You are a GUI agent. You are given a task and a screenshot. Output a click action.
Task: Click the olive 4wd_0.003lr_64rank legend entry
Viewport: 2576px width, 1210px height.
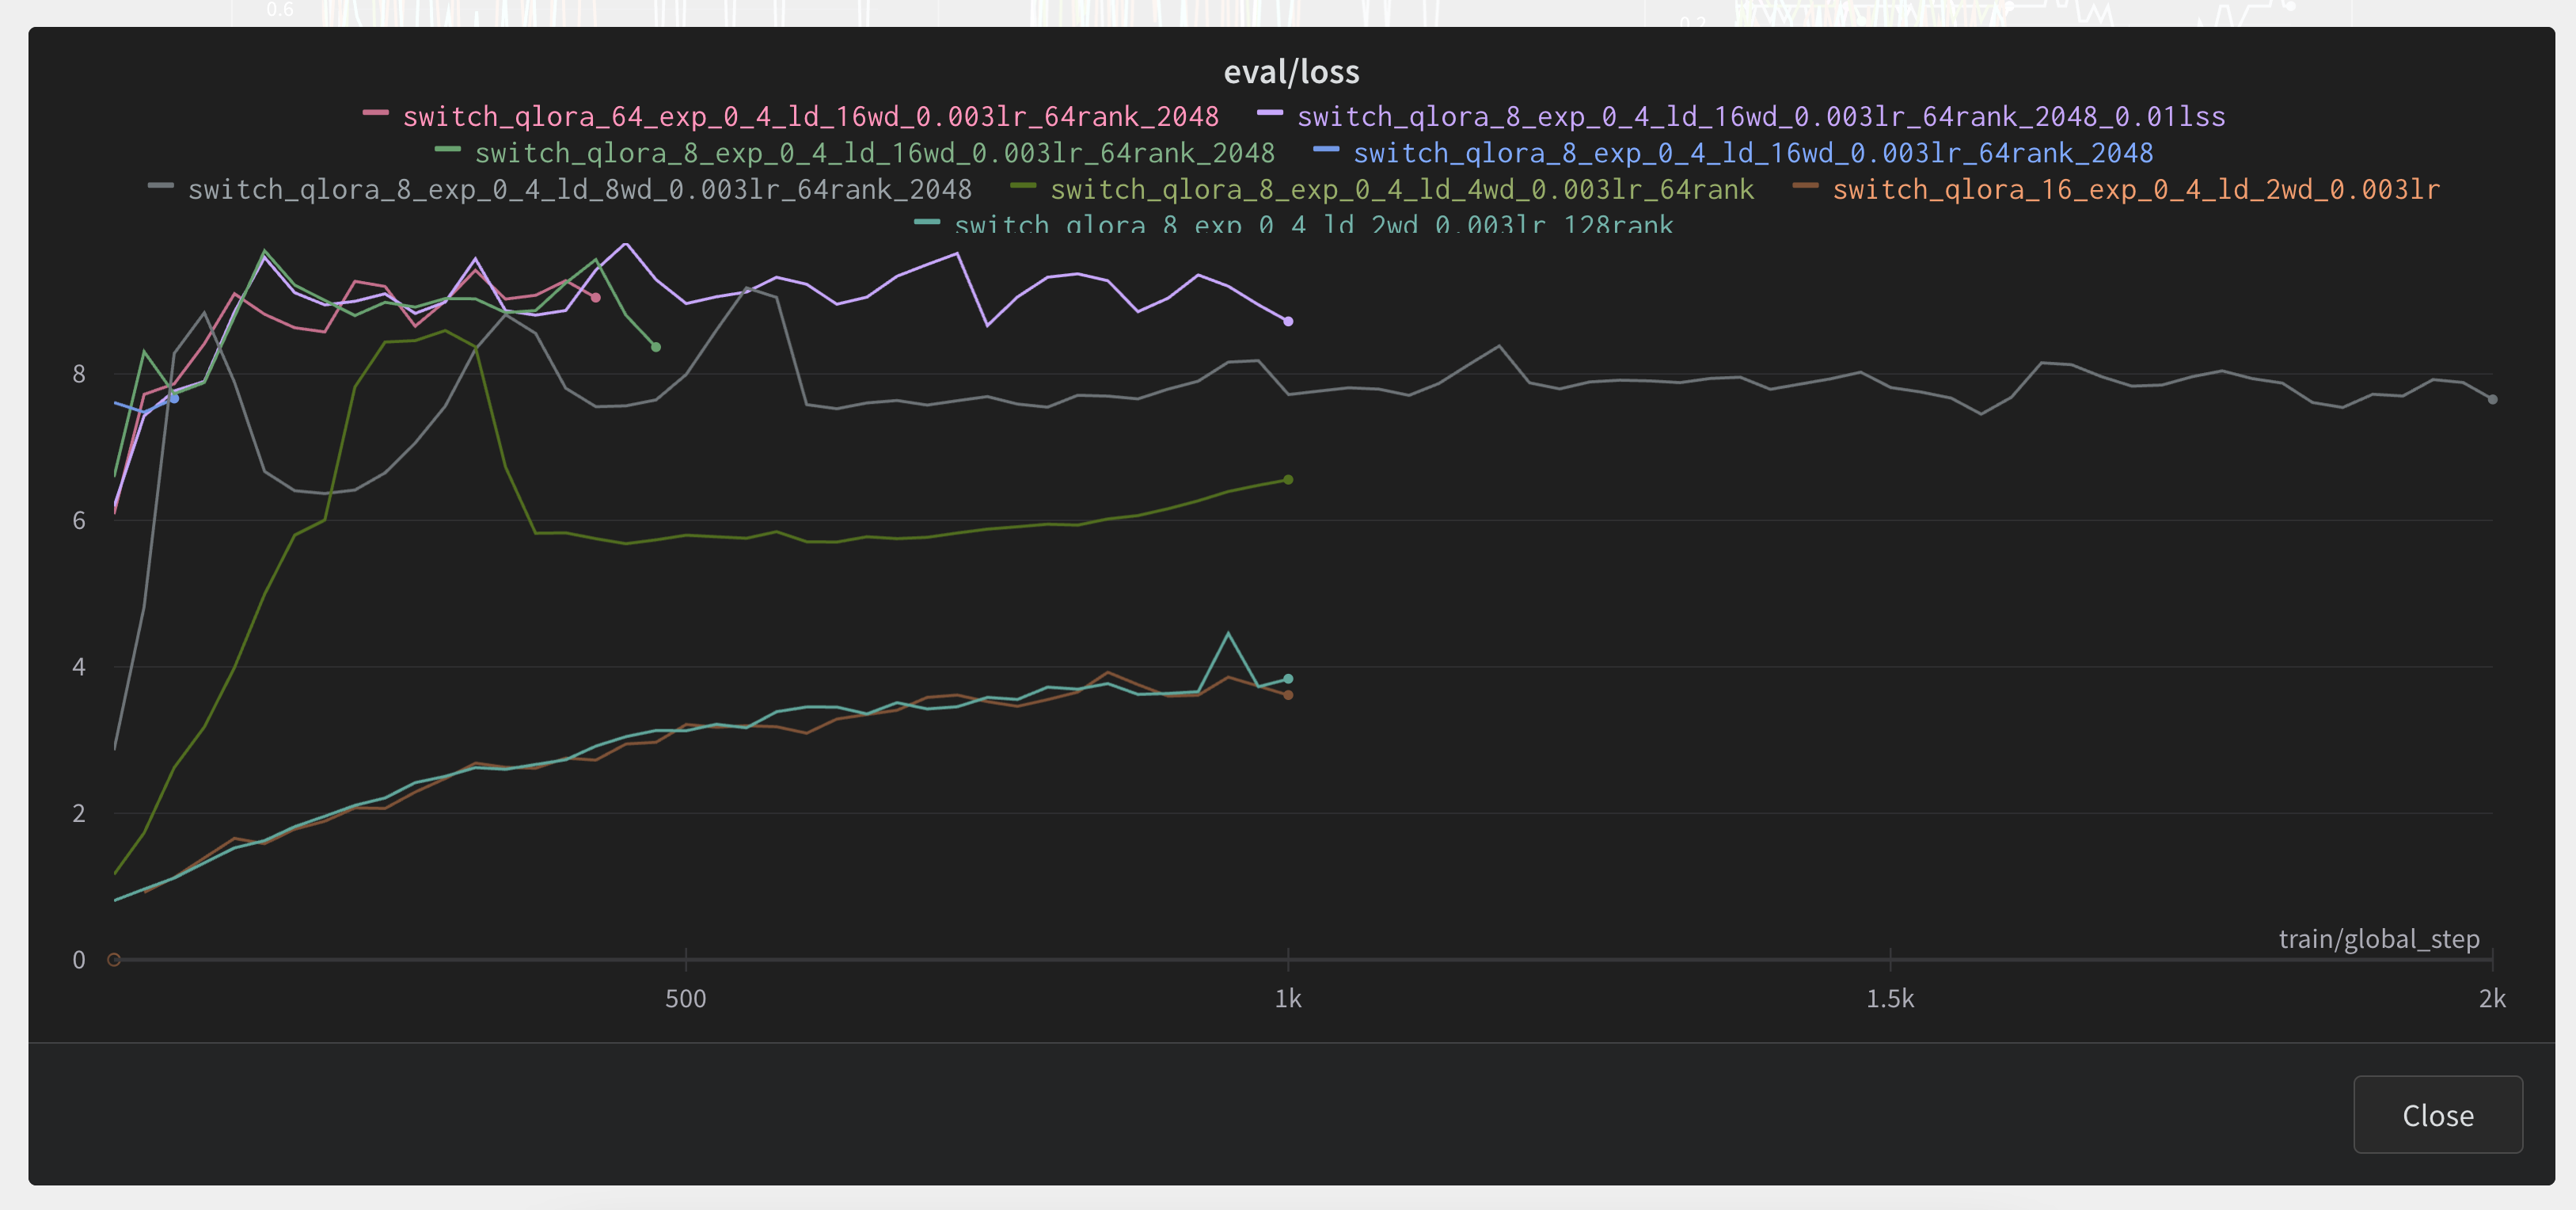pos(1401,189)
